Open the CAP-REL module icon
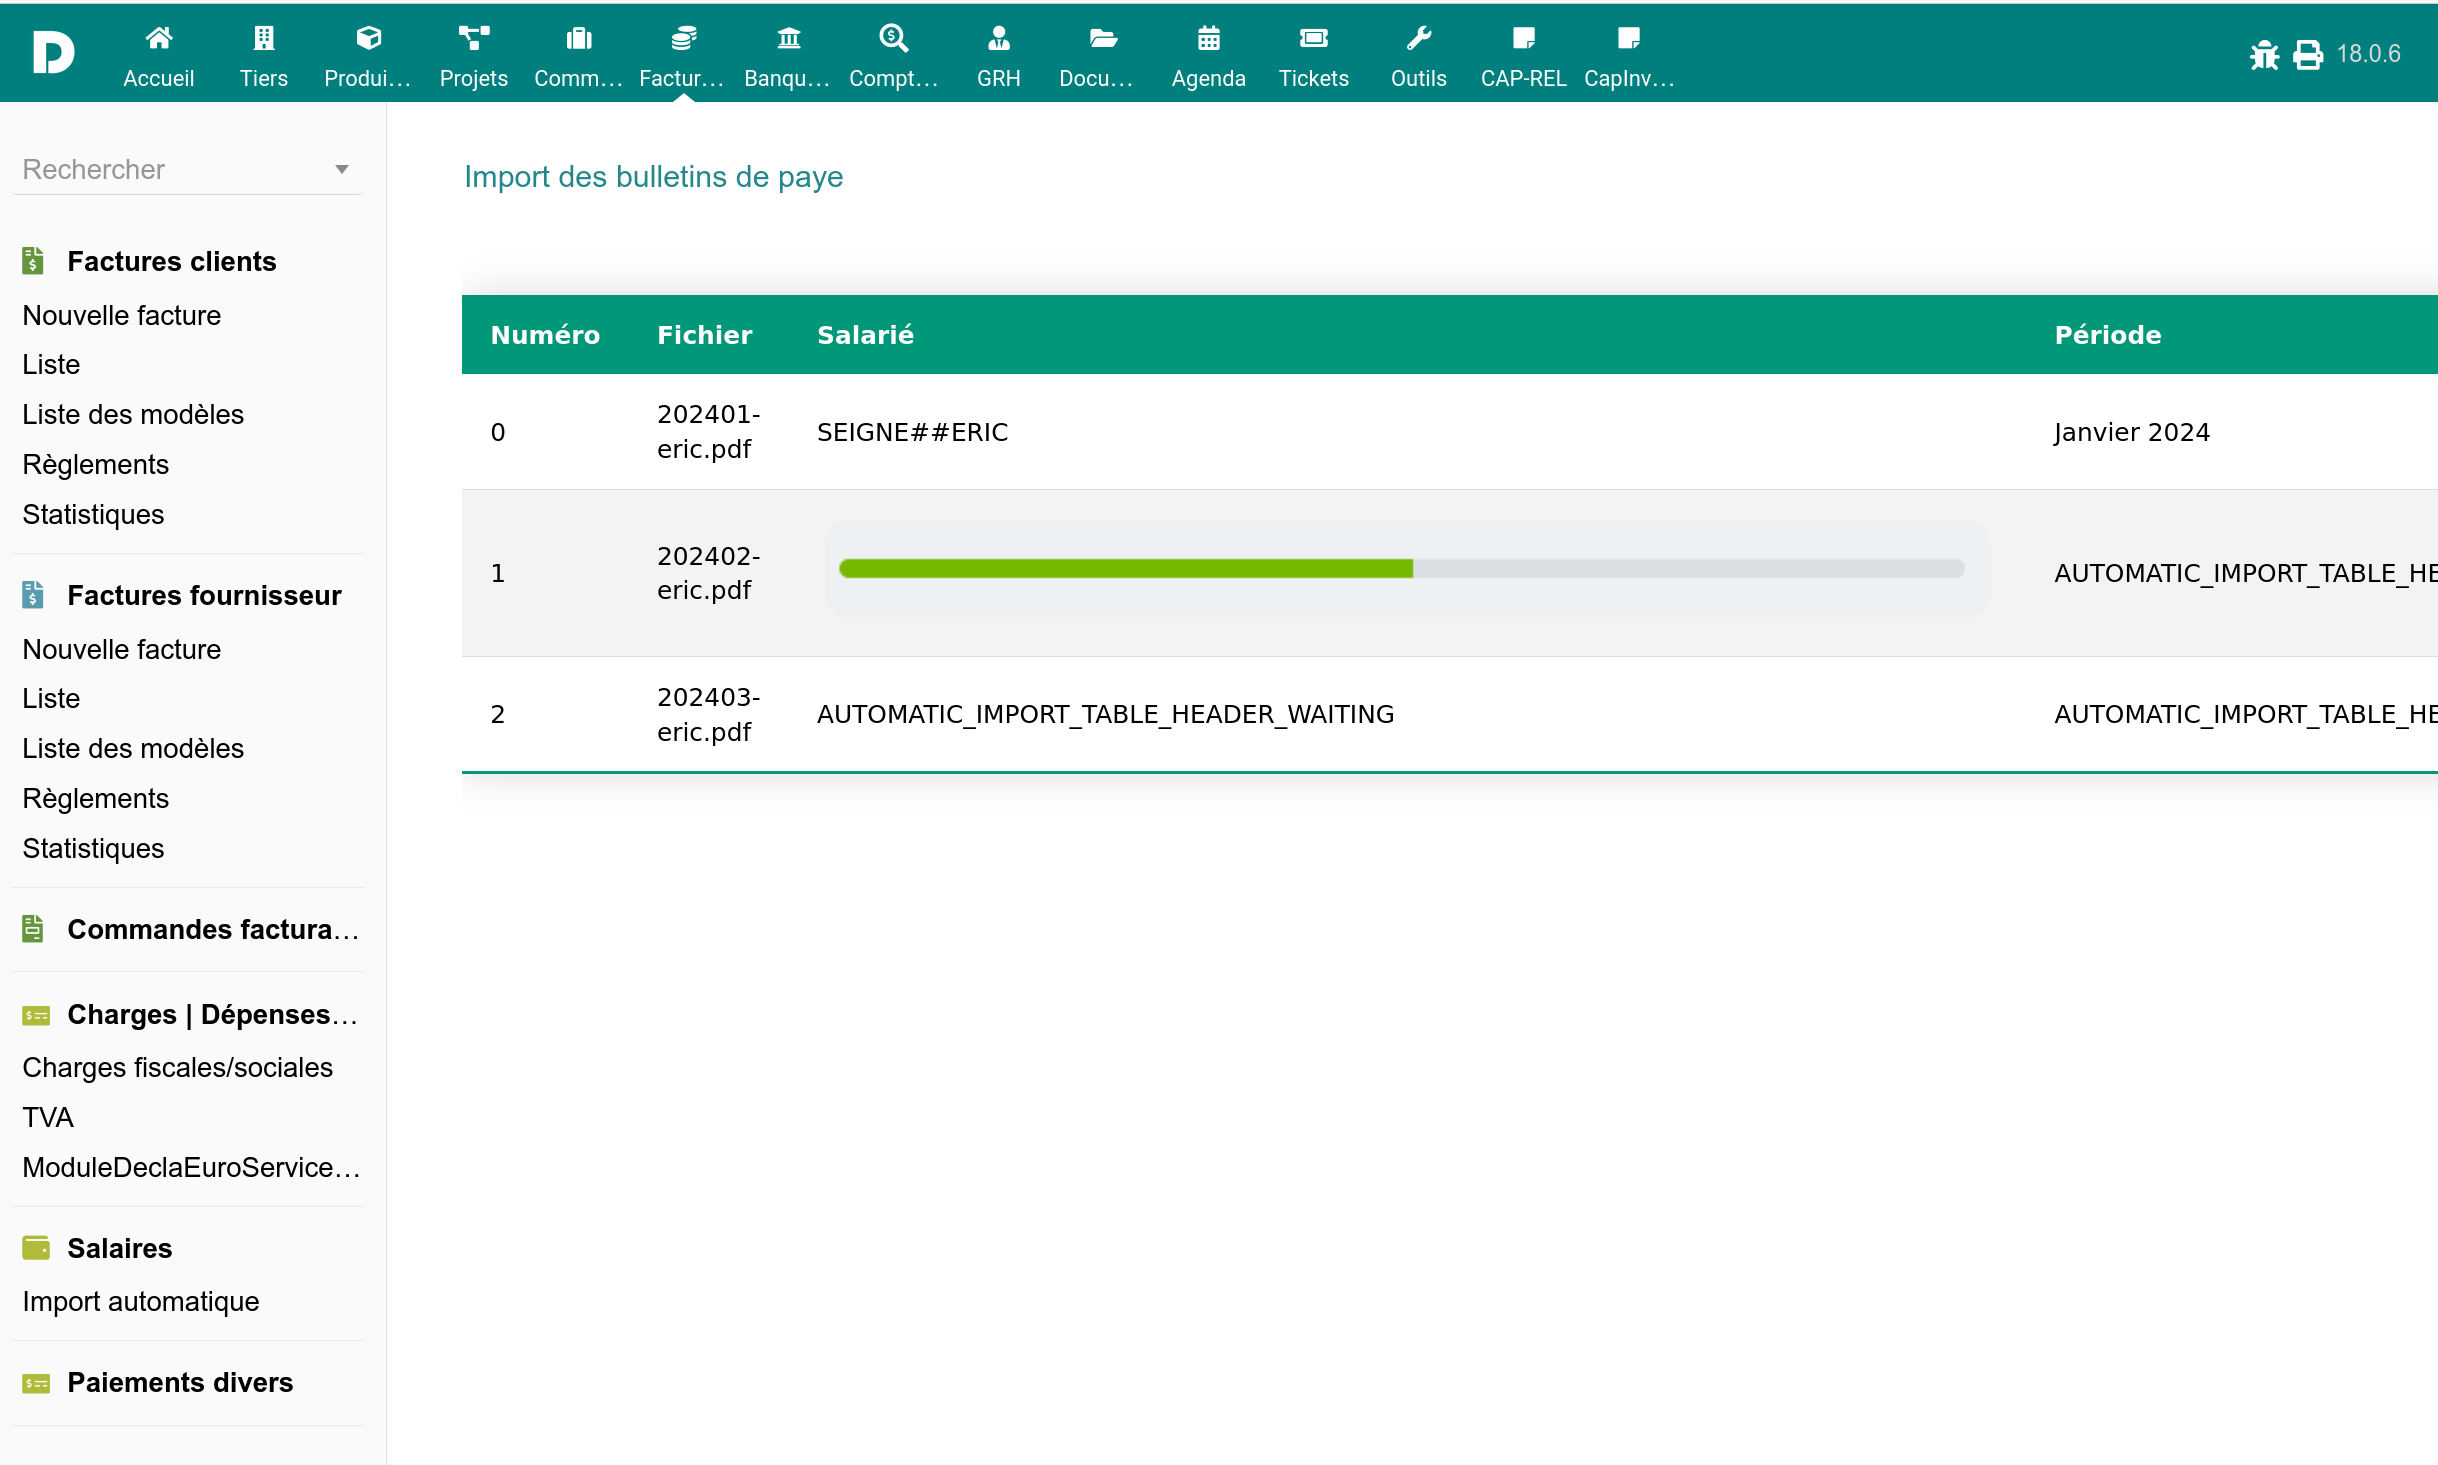 [1524, 38]
